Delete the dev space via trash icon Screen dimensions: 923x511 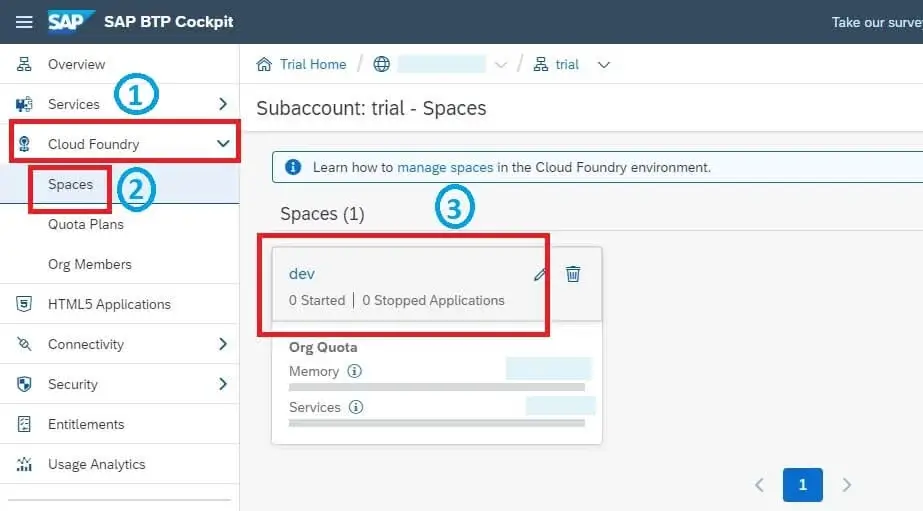[573, 274]
